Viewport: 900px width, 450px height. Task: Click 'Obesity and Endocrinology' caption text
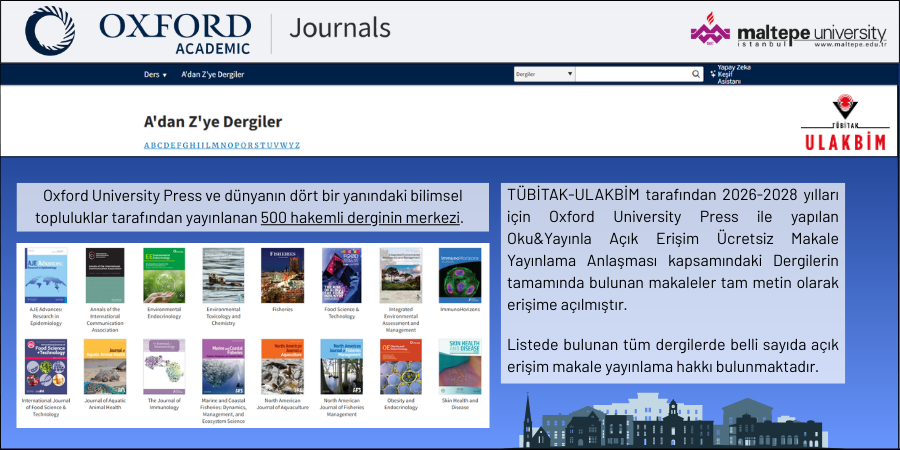click(401, 404)
